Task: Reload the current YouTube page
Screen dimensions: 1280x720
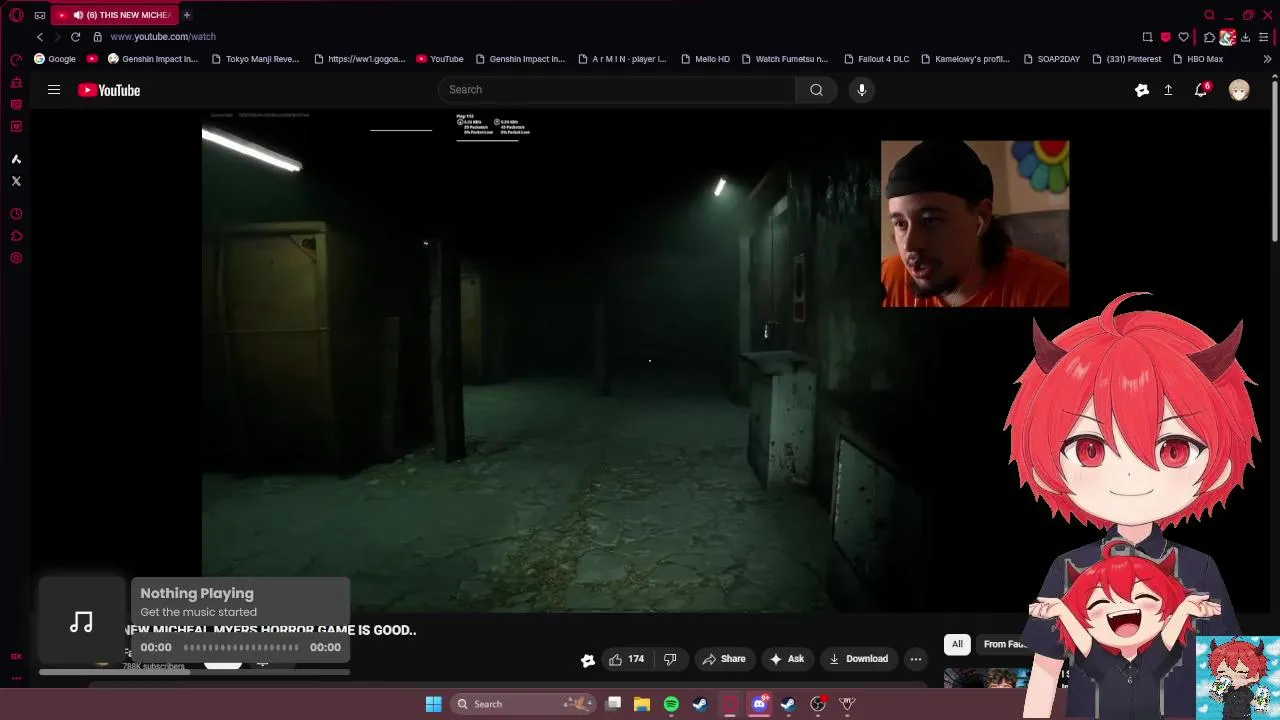Action: click(x=75, y=37)
